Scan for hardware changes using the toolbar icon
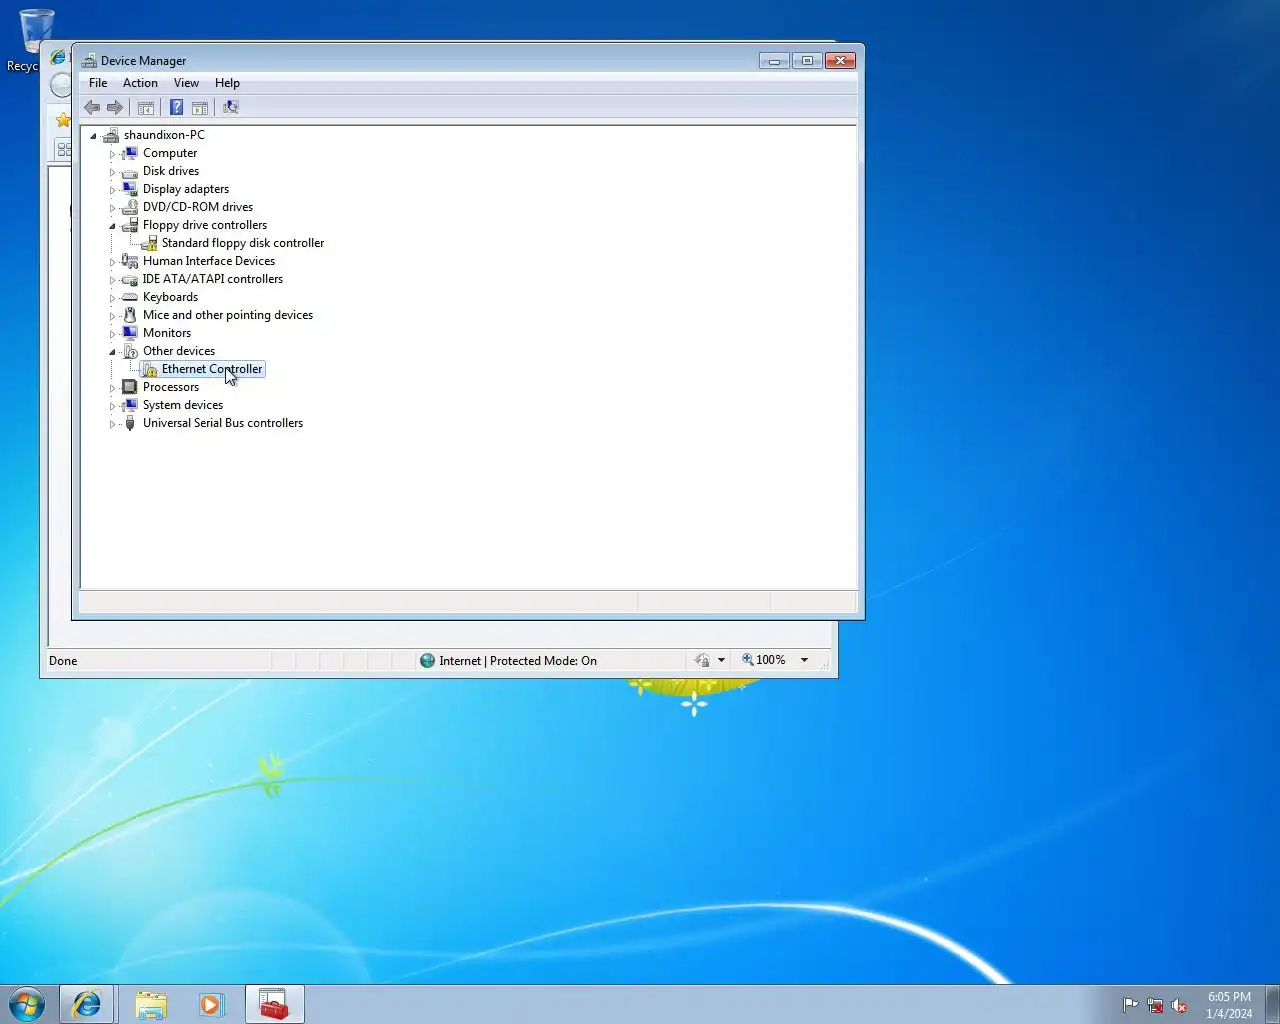Image resolution: width=1280 pixels, height=1024 pixels. (231, 107)
